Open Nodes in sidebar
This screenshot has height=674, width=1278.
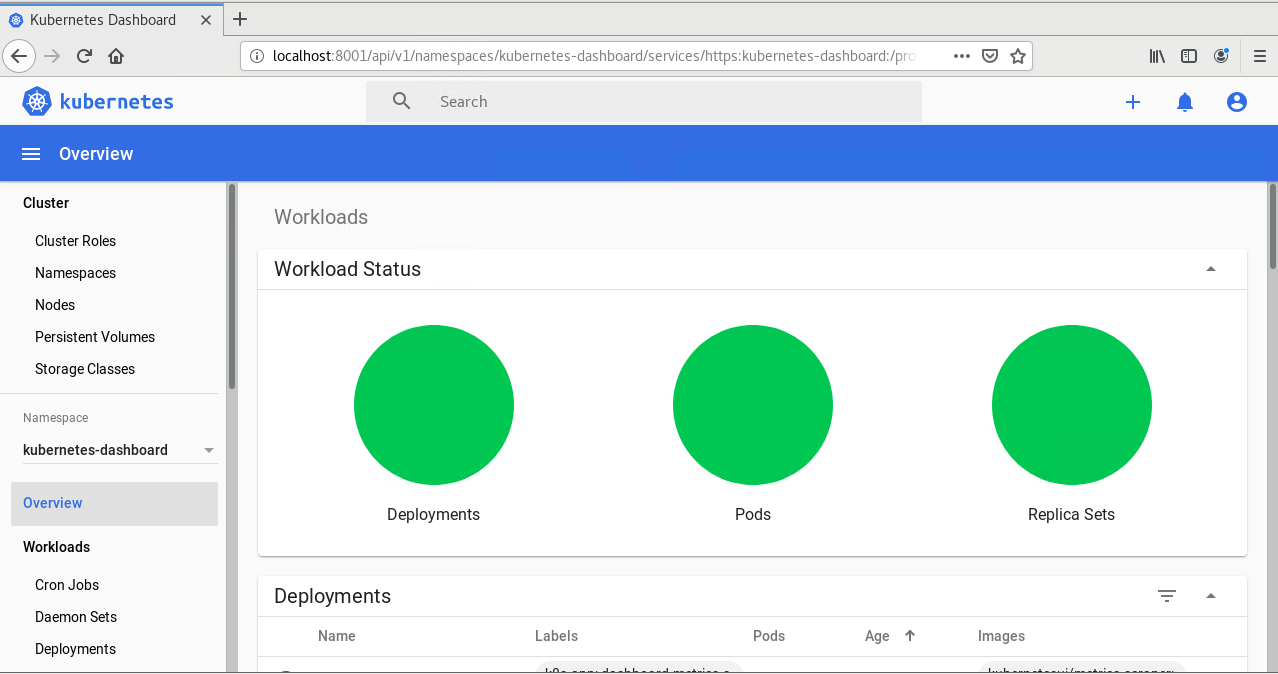pos(55,305)
